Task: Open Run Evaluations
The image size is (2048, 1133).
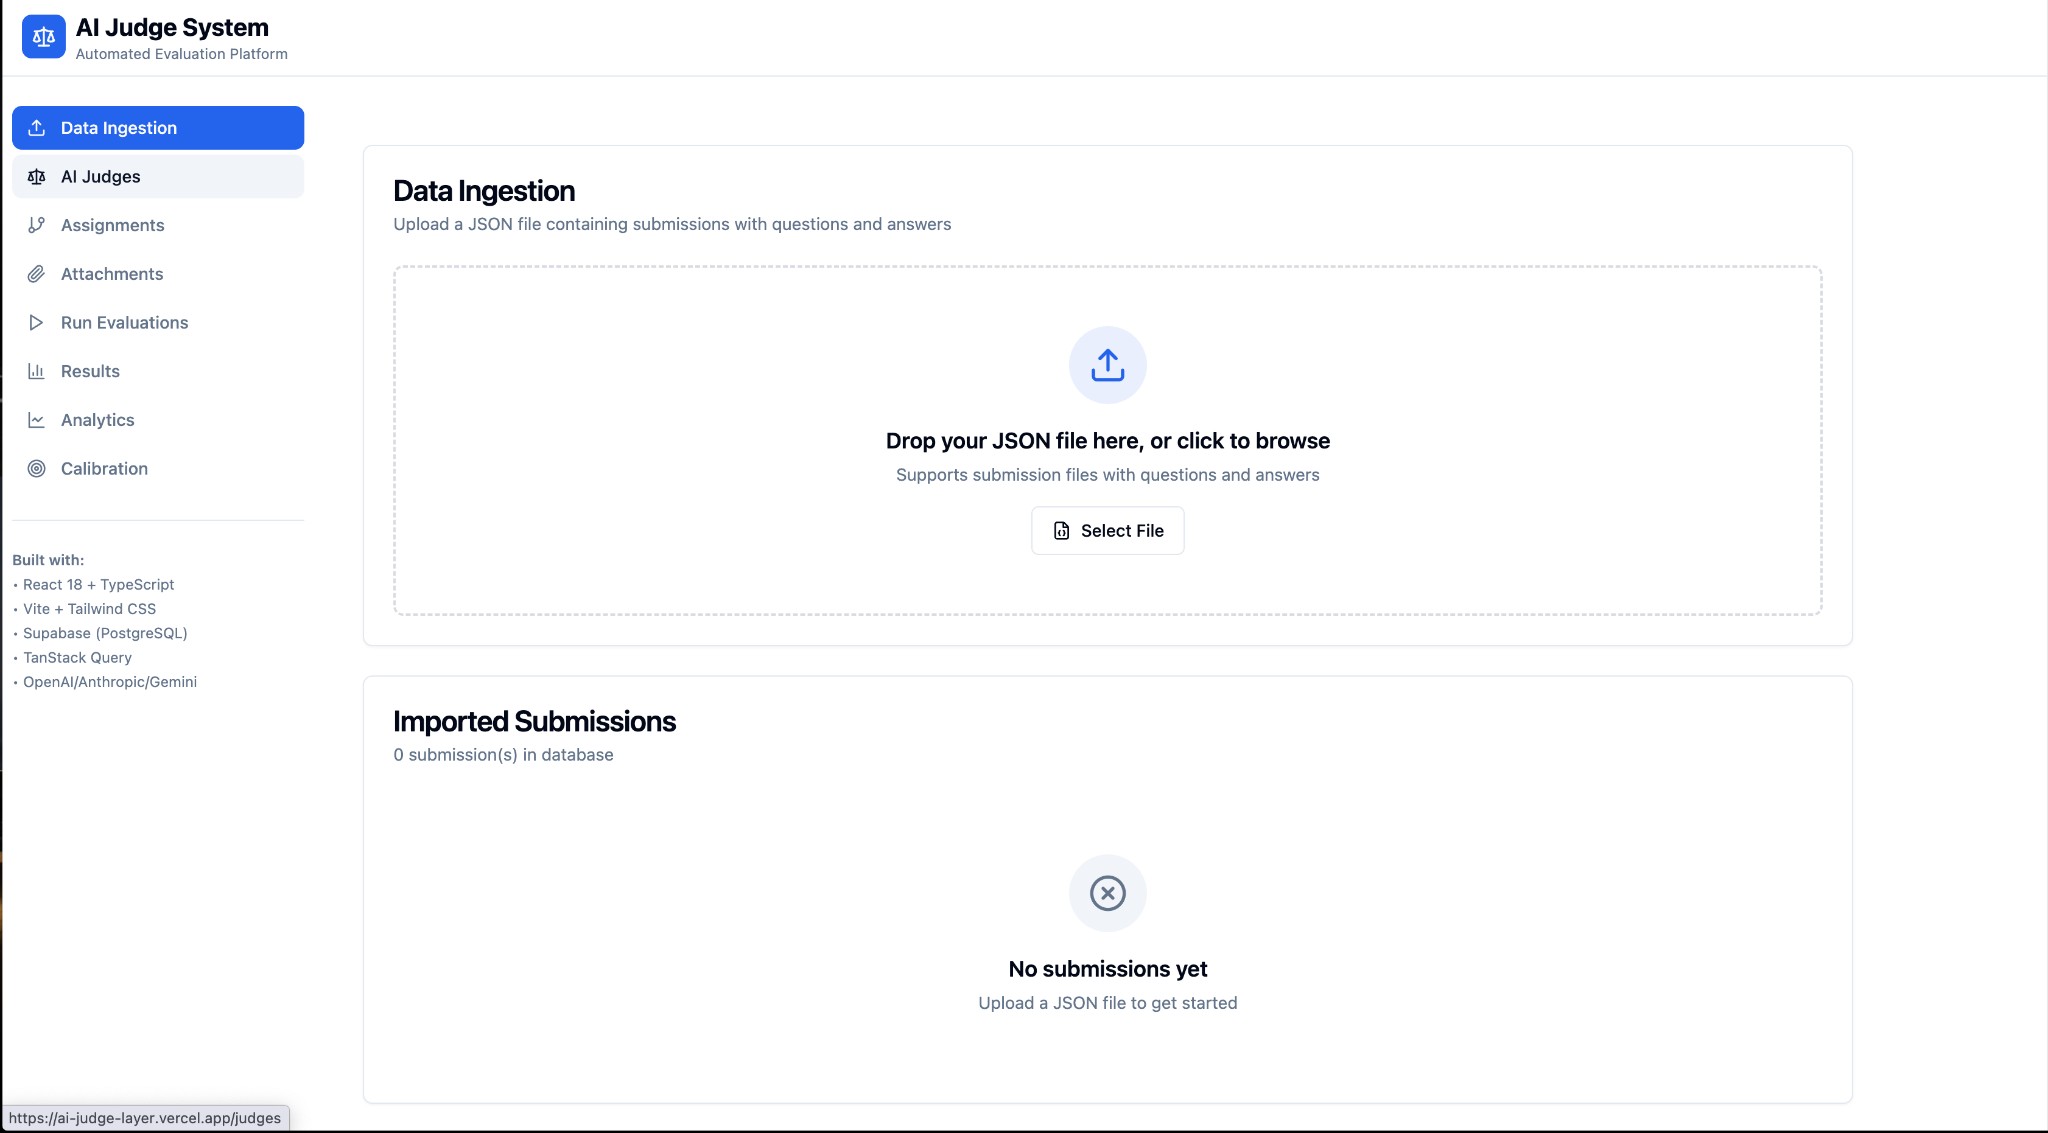Action: [158, 323]
